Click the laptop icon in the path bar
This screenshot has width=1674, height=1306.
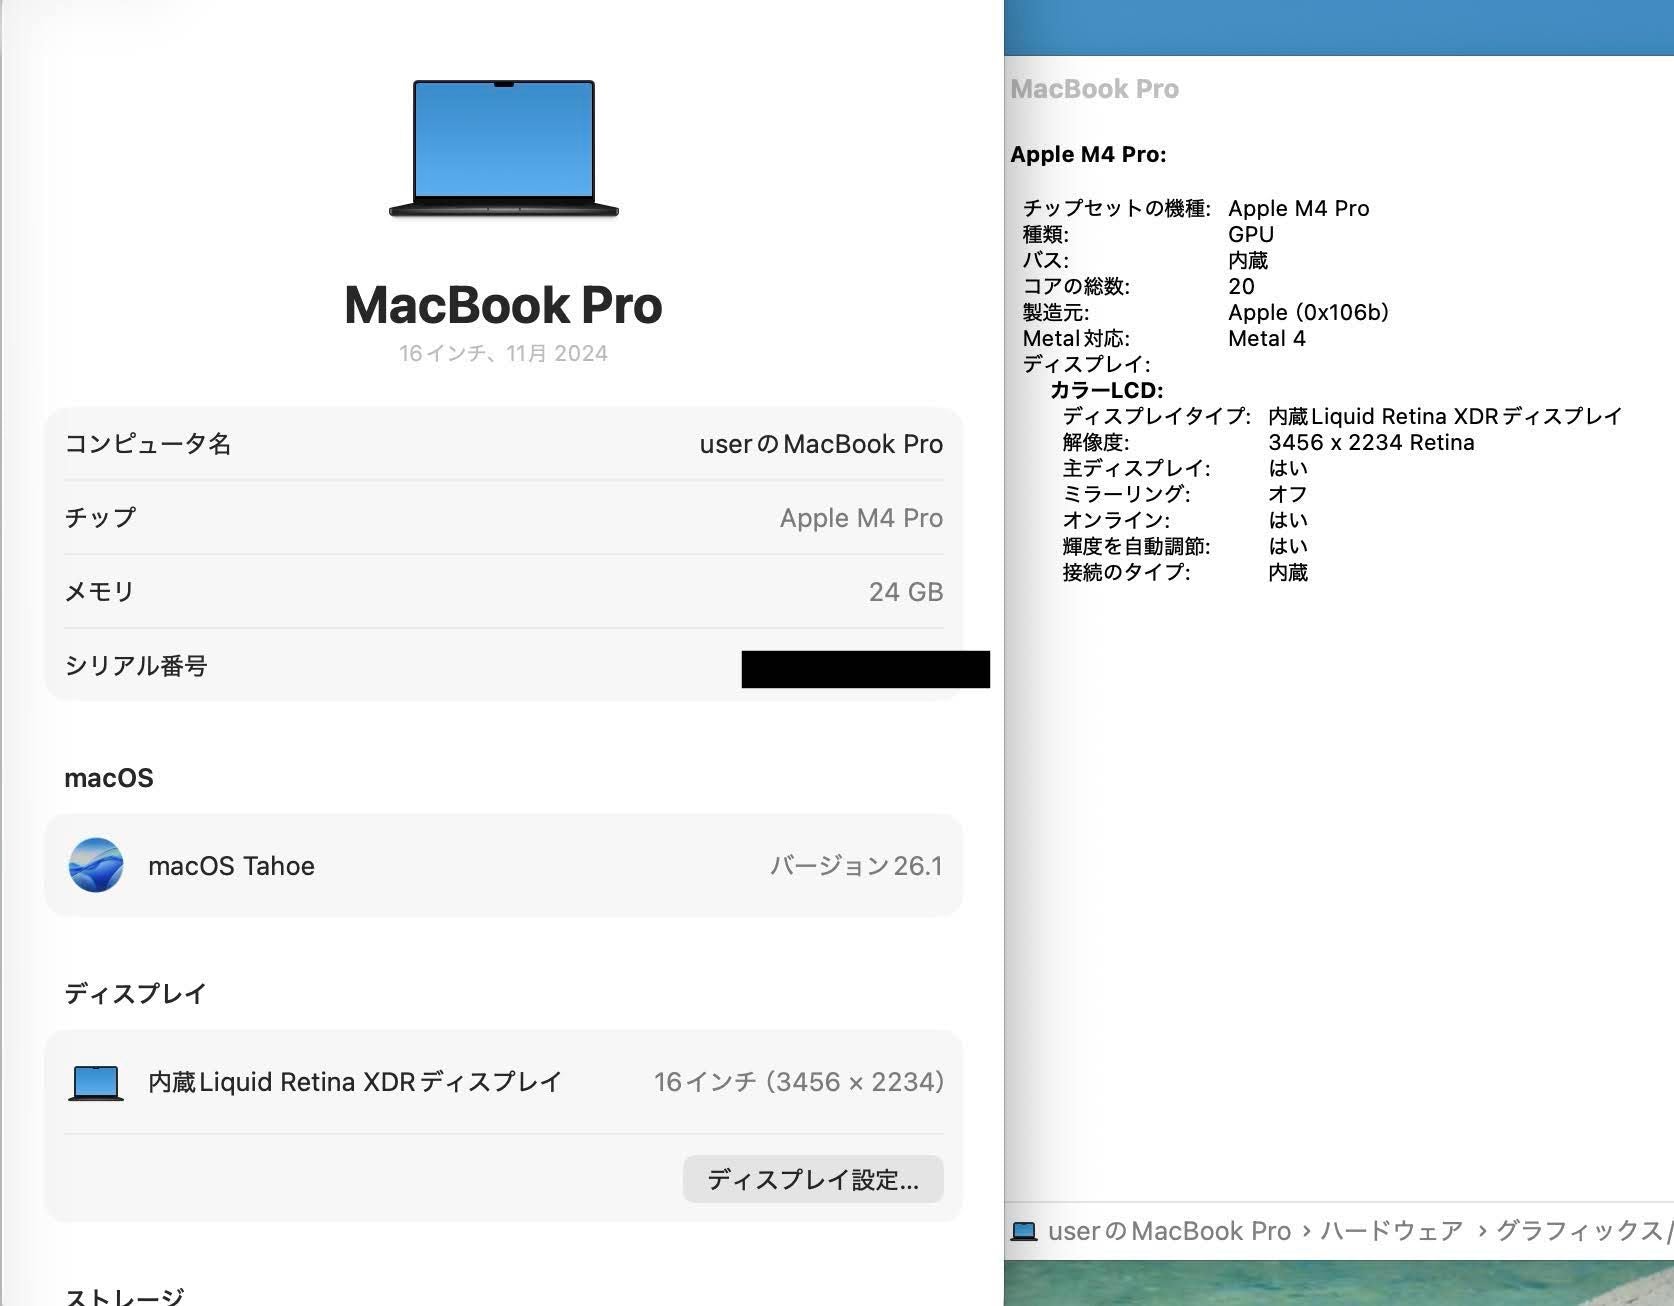pyautogui.click(x=1024, y=1231)
